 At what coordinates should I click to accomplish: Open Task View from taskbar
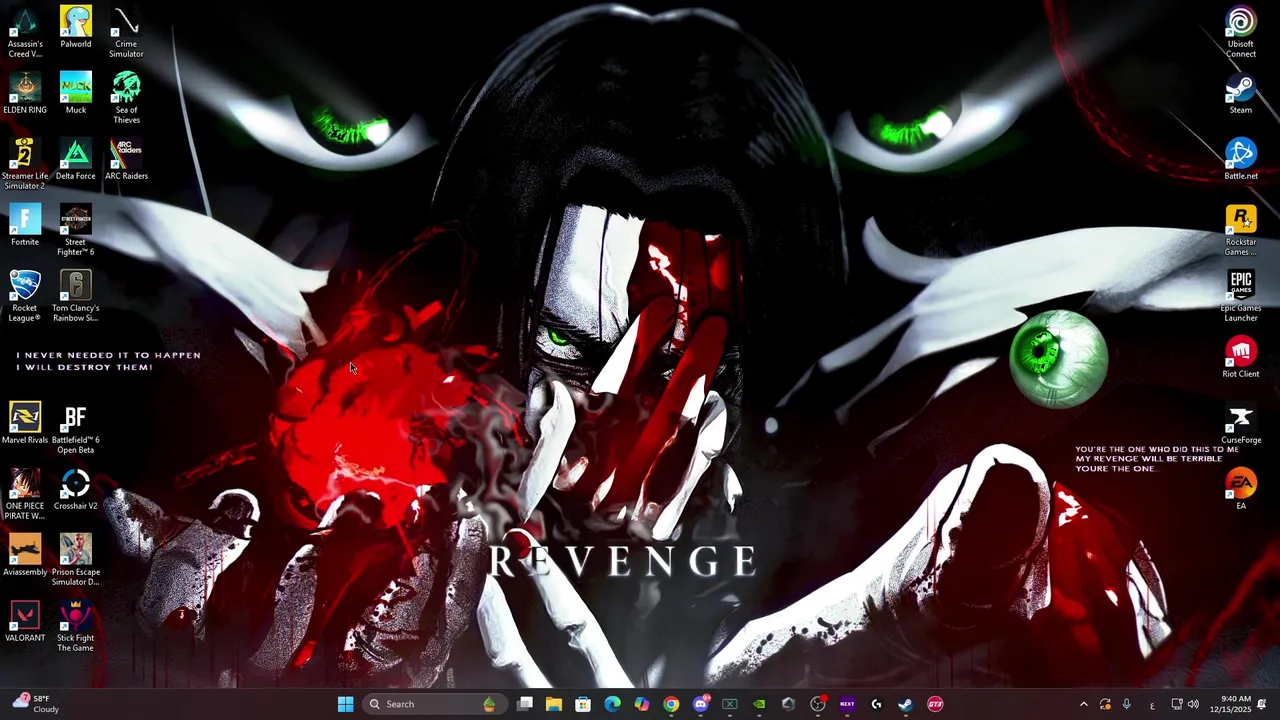[525, 704]
